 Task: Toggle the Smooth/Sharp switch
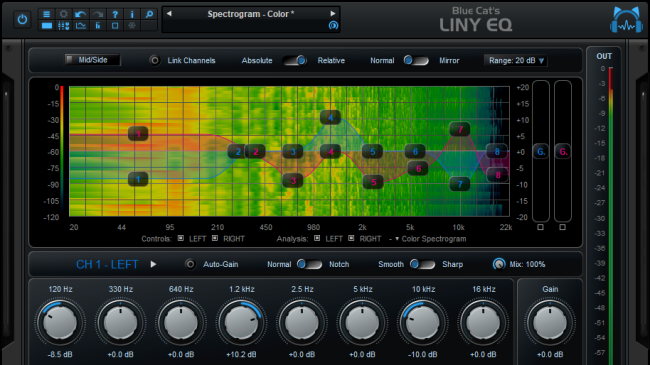pyautogui.click(x=422, y=264)
